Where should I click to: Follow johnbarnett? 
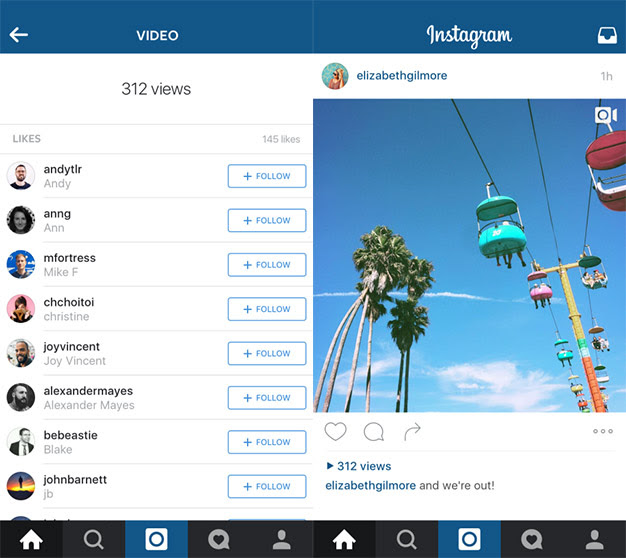point(267,486)
